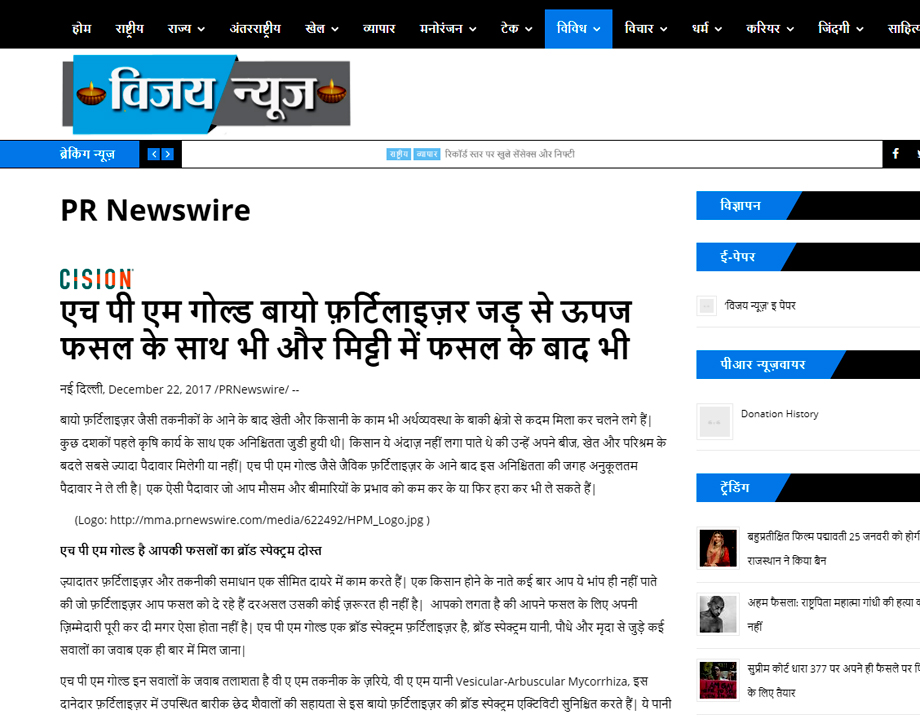Click the CISION logo
Screen dimensions: 920x717
[96, 279]
